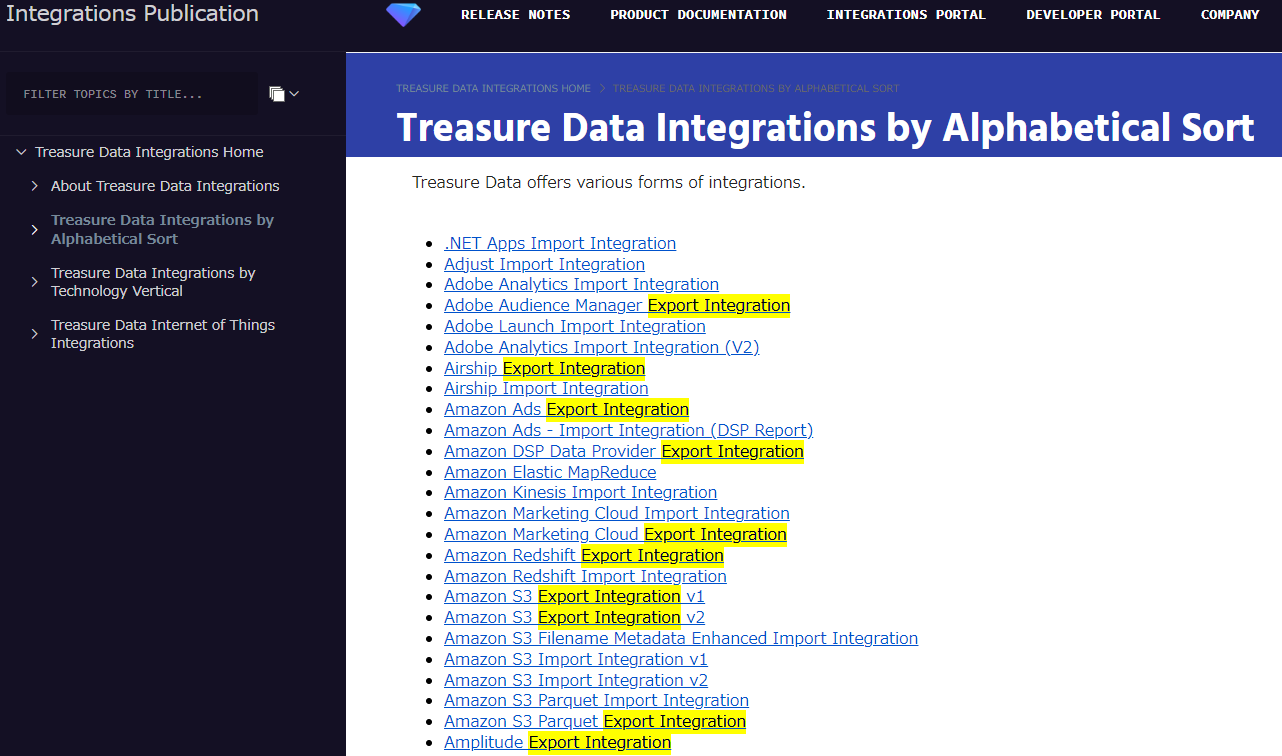Open the Adjust Import Integration link
Screen dimensions: 1282x756
[544, 263]
